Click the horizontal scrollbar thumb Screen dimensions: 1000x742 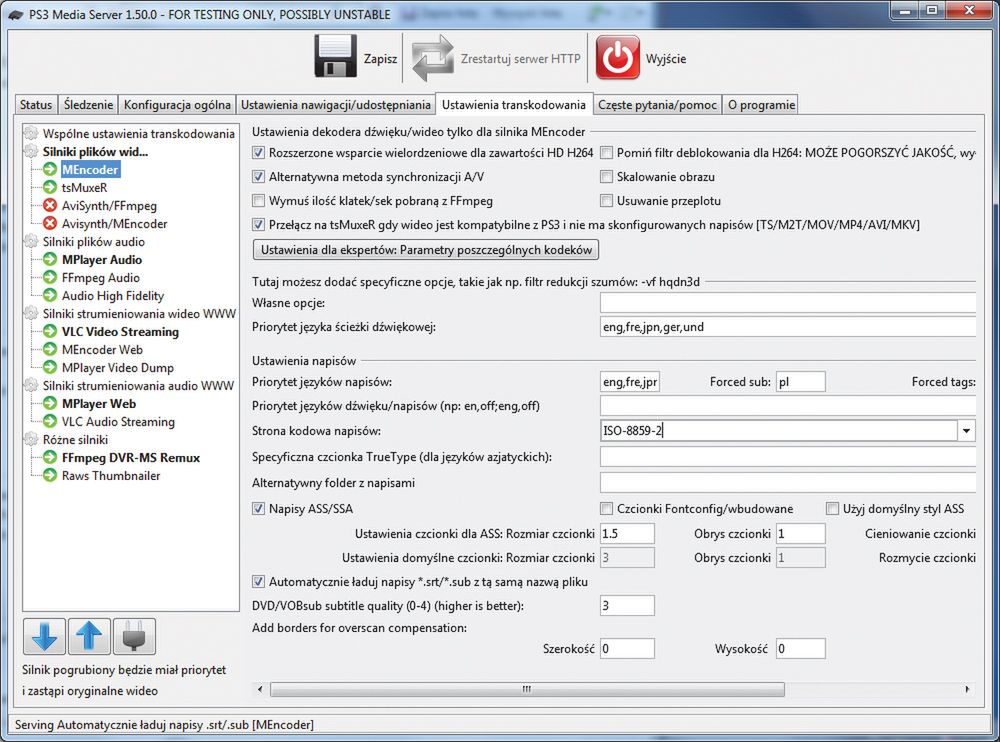(527, 689)
